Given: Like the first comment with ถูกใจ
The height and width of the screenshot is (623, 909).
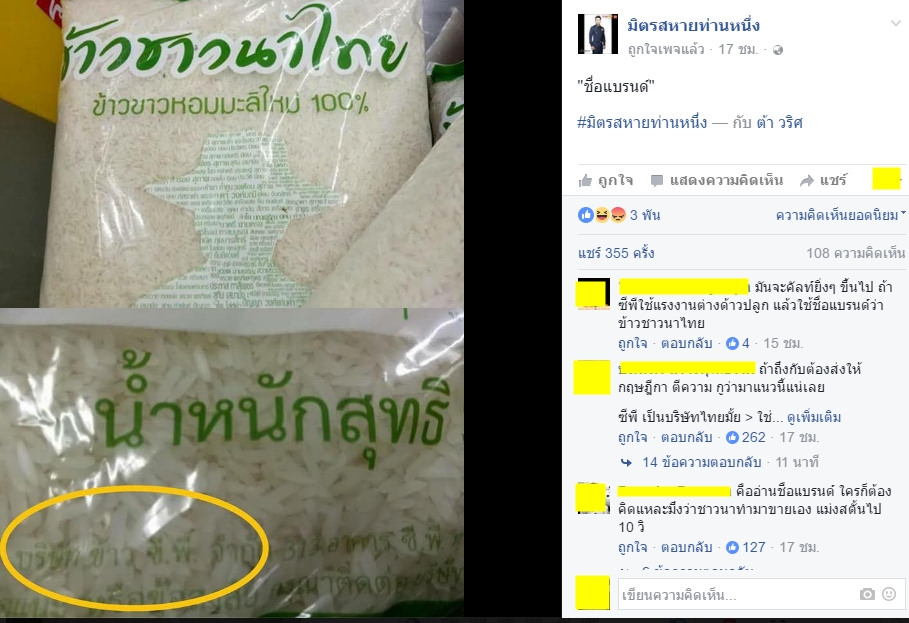Looking at the screenshot, I should tap(632, 343).
